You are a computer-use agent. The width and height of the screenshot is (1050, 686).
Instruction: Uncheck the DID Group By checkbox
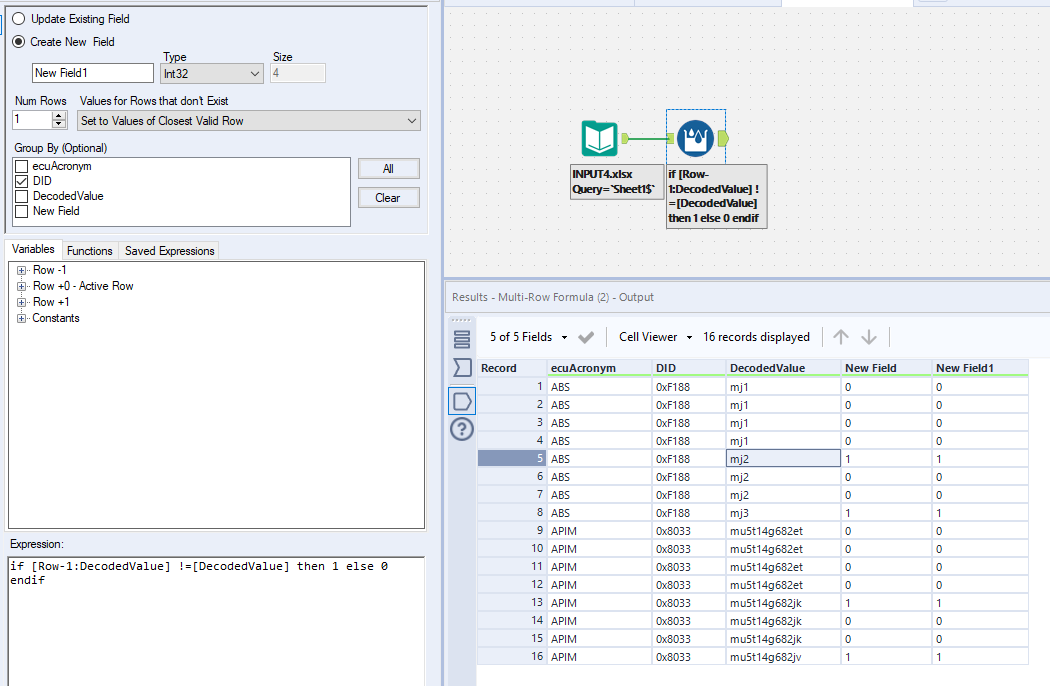(22, 181)
